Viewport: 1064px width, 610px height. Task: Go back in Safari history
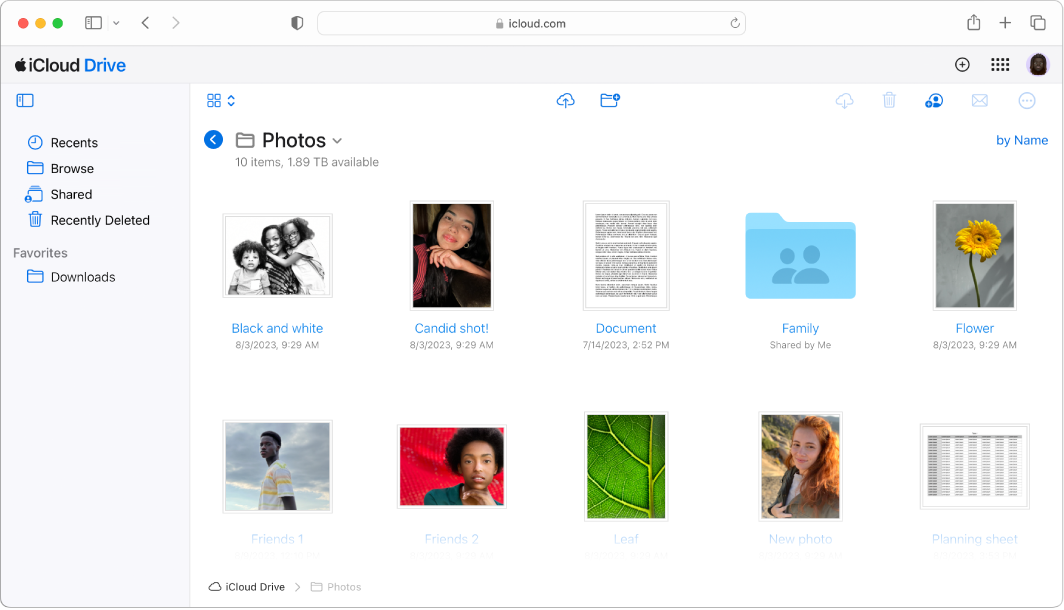pyautogui.click(x=145, y=23)
